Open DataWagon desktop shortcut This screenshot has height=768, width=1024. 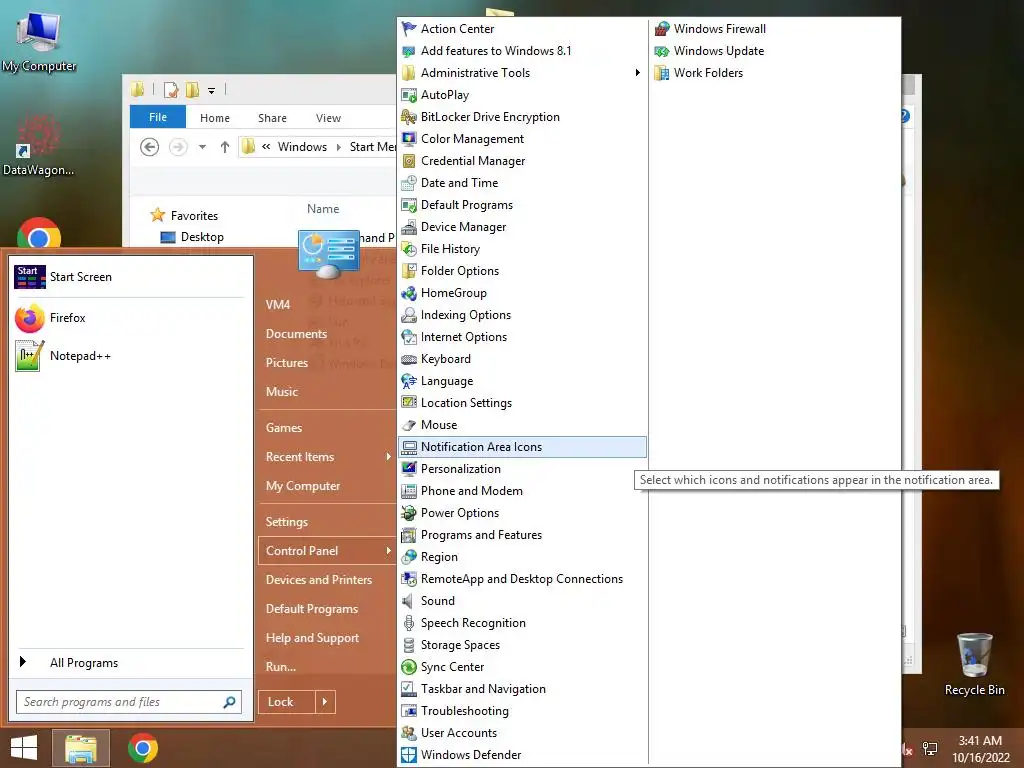click(38, 145)
